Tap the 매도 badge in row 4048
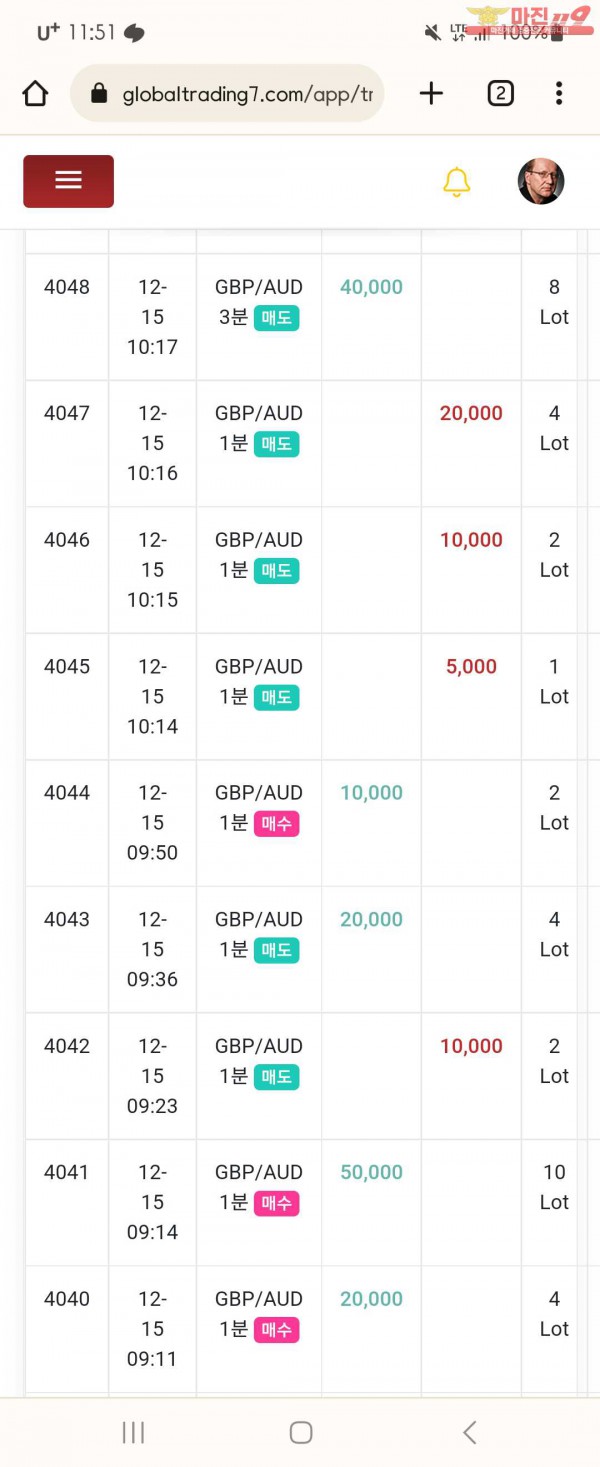The width and height of the screenshot is (600, 1467). pos(276,317)
